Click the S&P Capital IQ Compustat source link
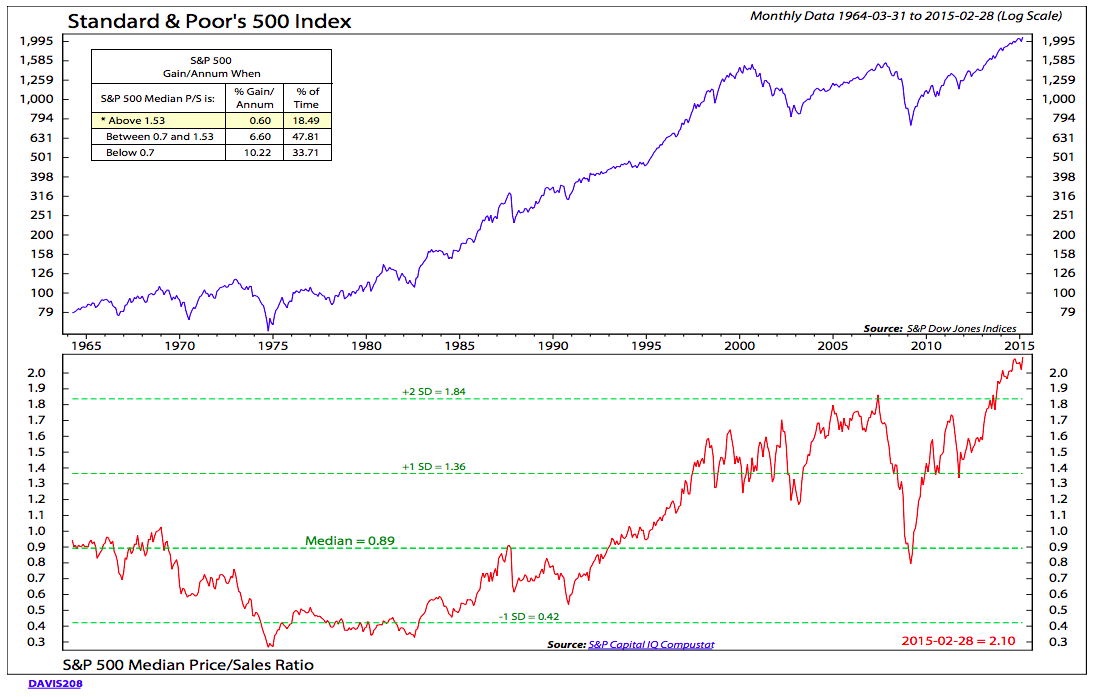This screenshot has height=697, width=1112. coord(651,645)
